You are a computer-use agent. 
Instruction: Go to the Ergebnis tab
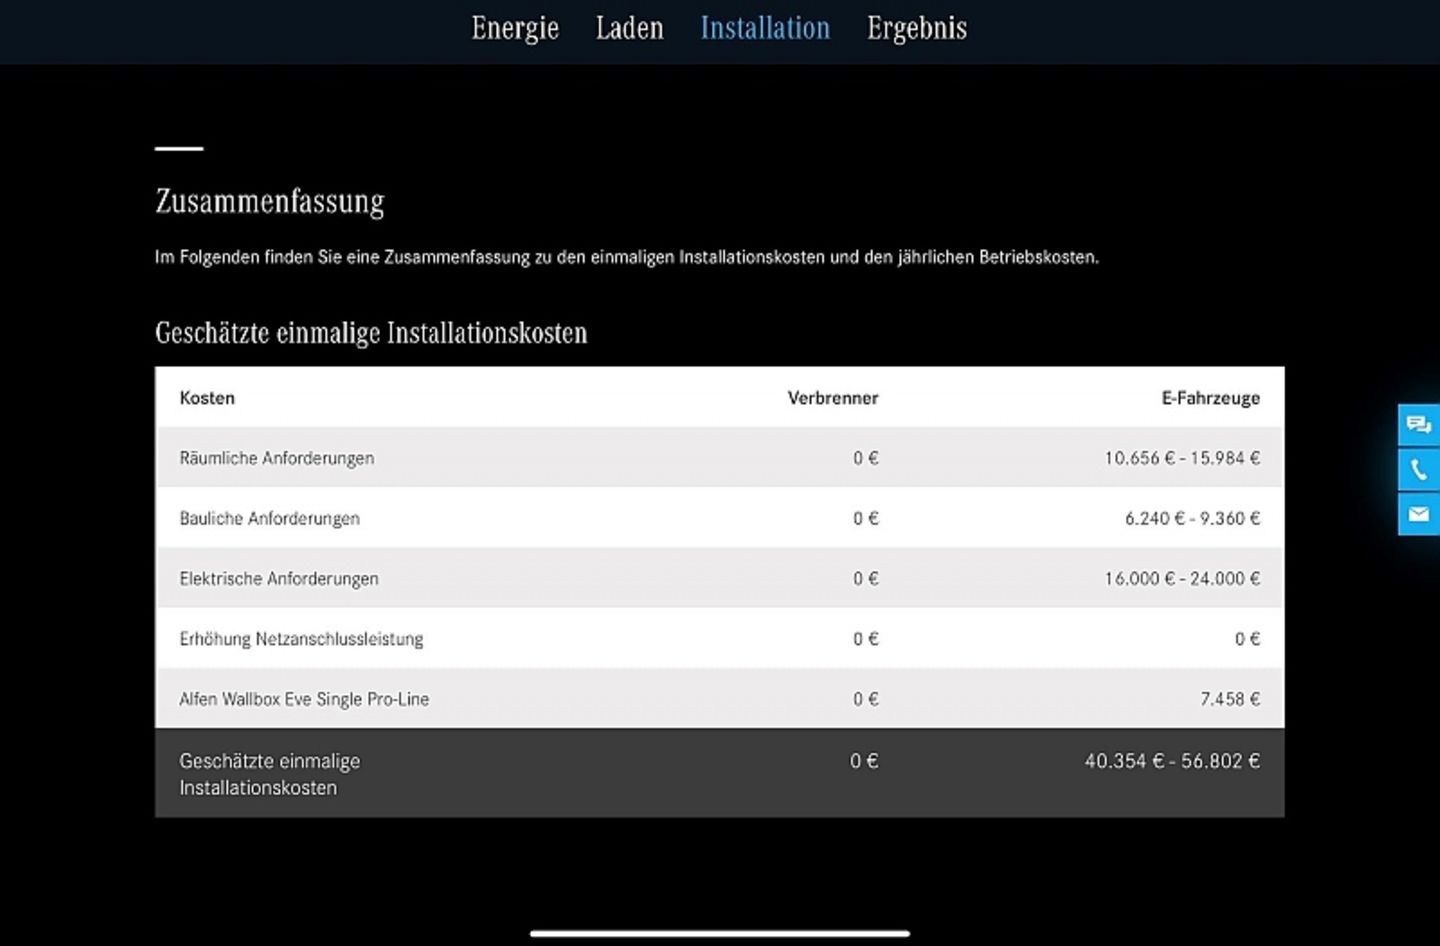[x=917, y=29]
